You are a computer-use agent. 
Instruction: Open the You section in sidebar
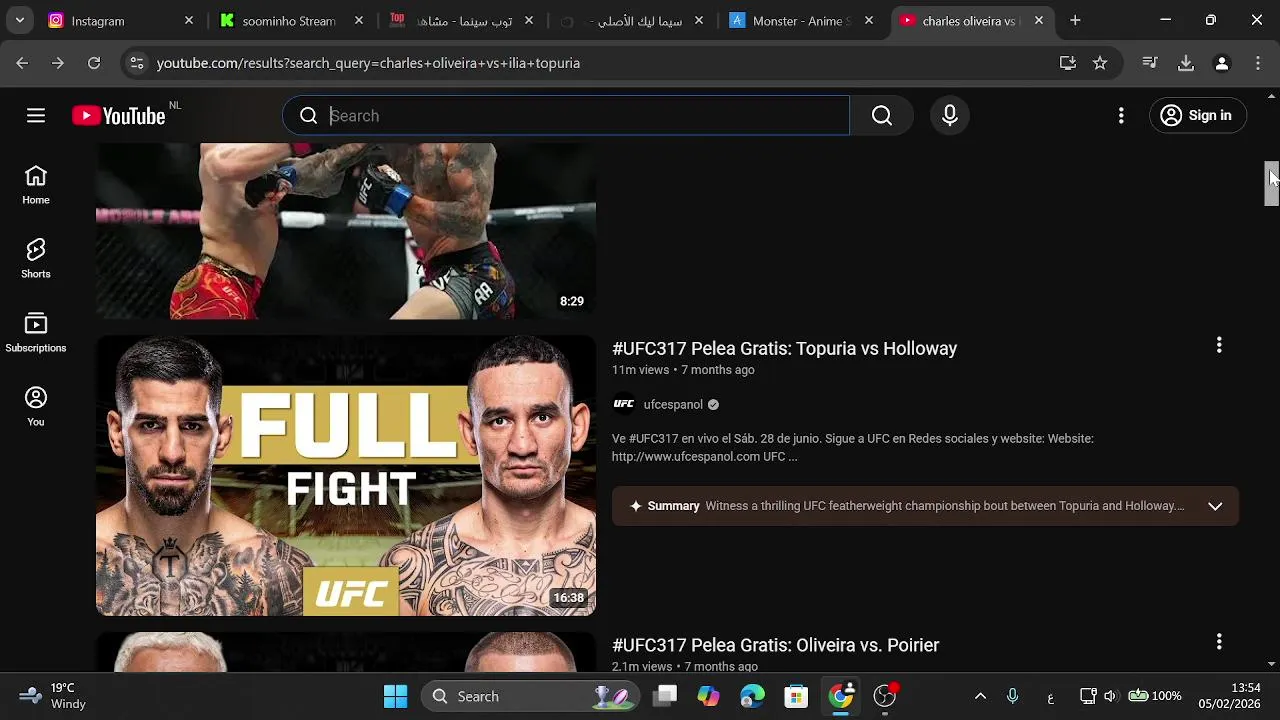(x=36, y=408)
